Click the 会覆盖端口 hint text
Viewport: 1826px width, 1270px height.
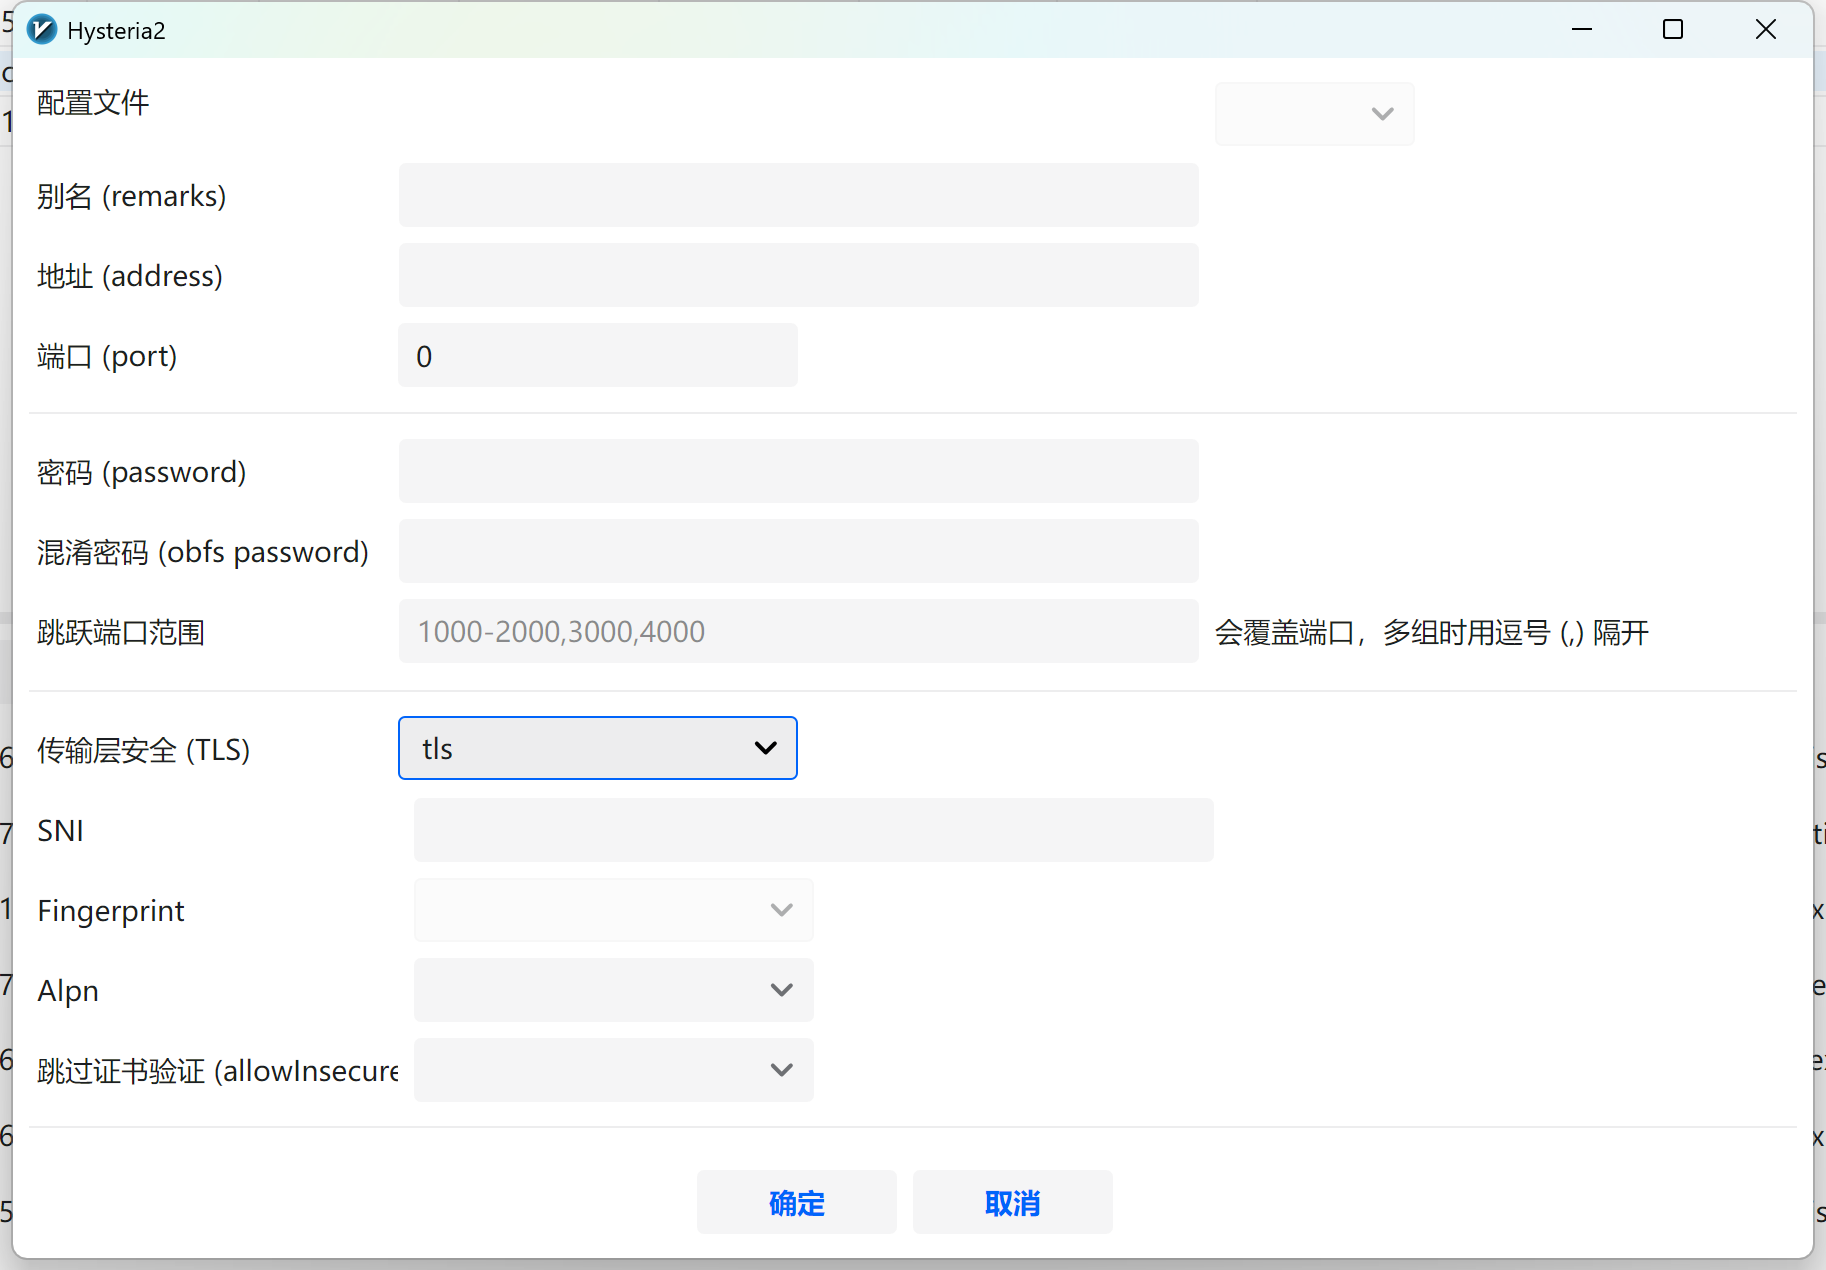1431,633
